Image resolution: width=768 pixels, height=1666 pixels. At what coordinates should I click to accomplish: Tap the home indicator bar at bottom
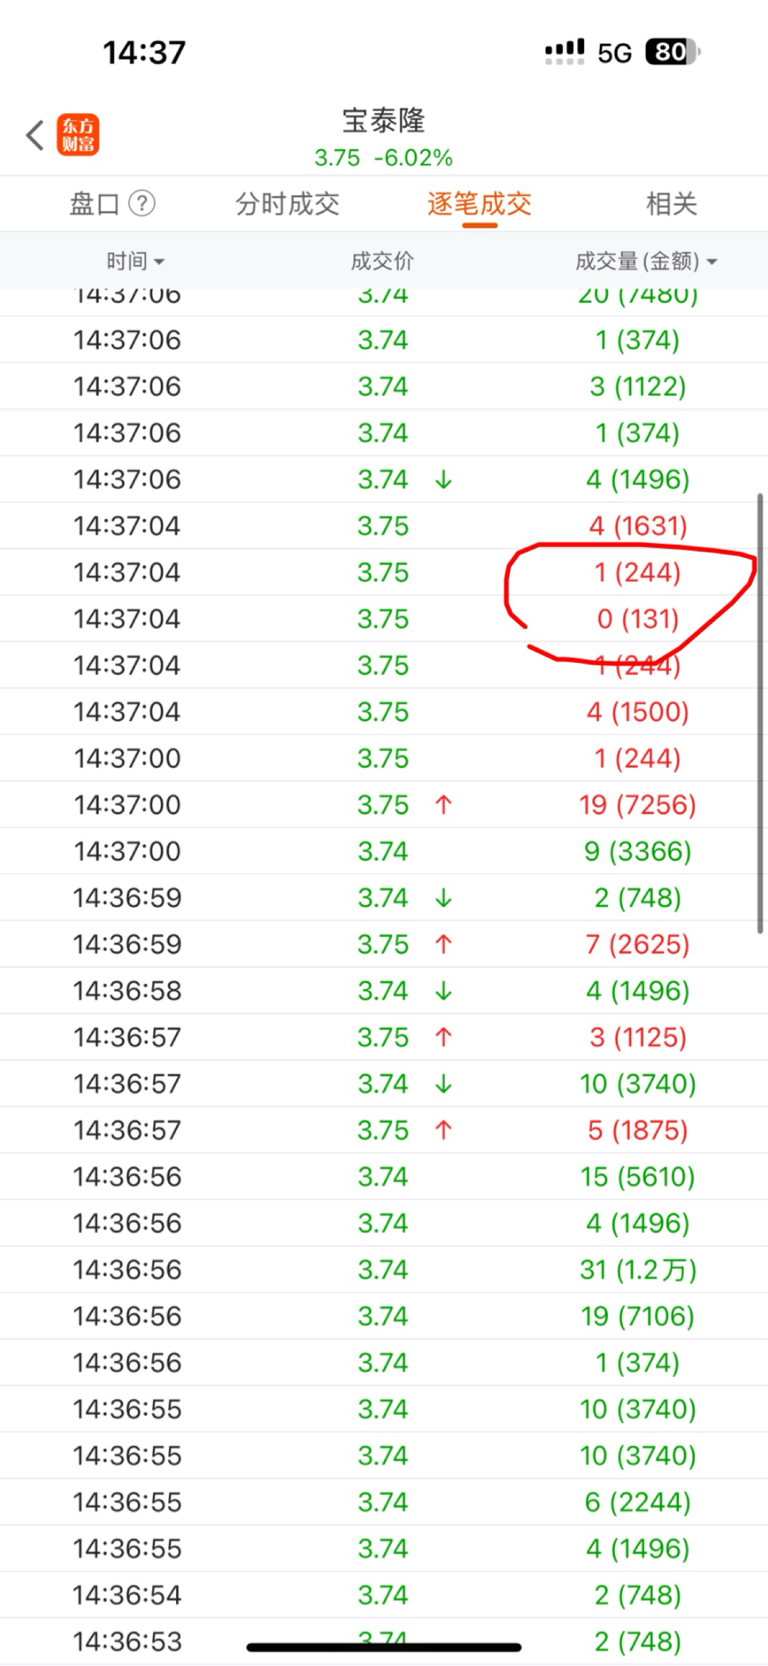384,1647
